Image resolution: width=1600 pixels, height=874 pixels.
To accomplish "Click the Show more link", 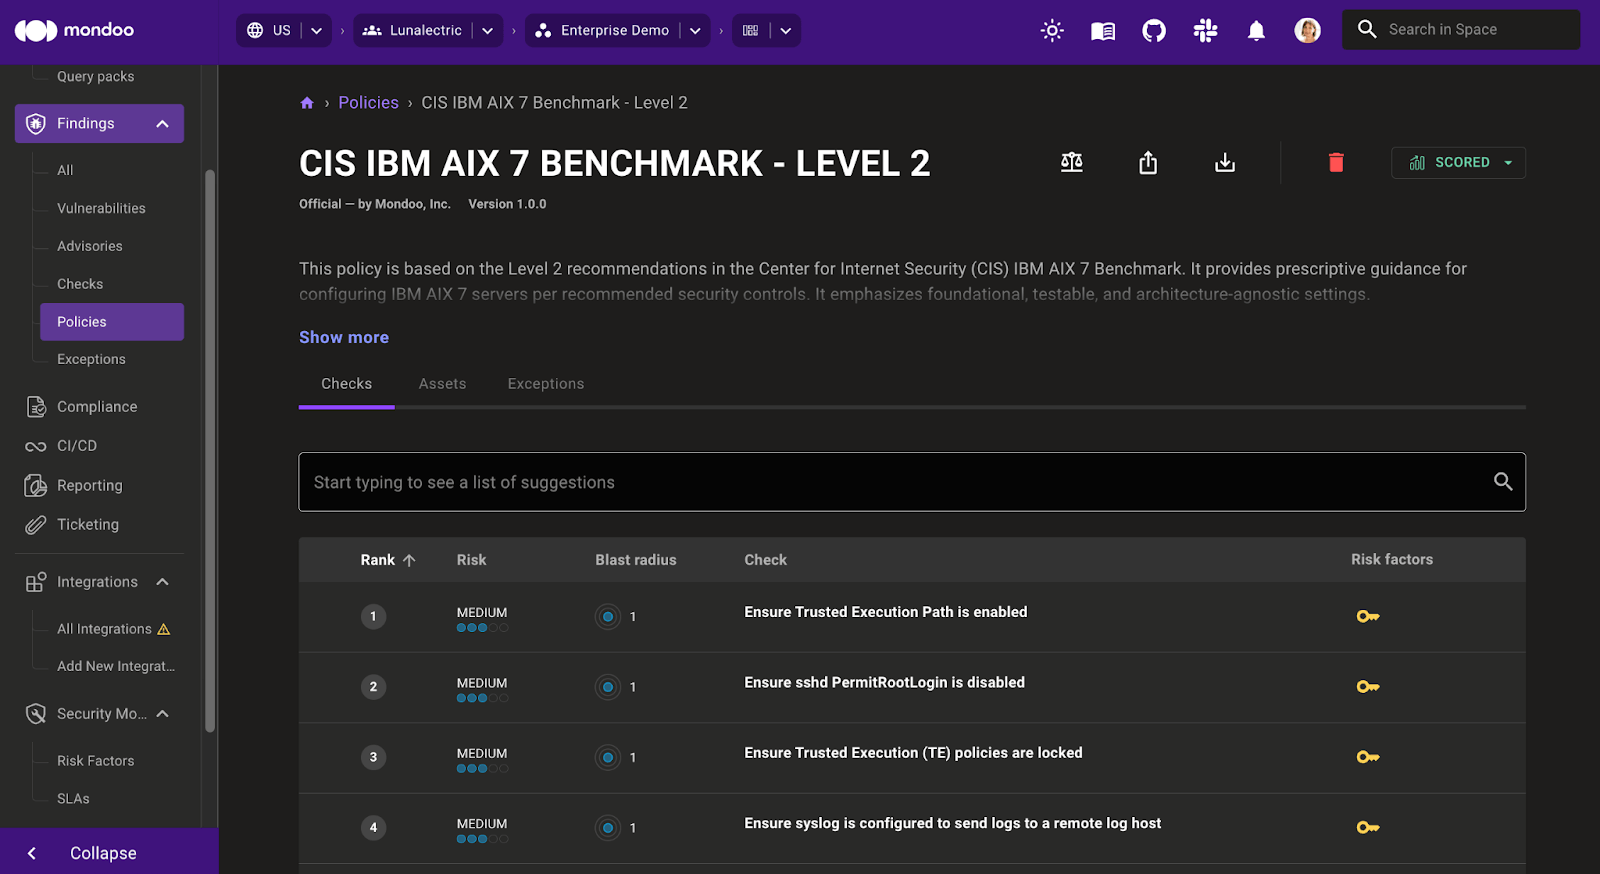I will pos(344,338).
